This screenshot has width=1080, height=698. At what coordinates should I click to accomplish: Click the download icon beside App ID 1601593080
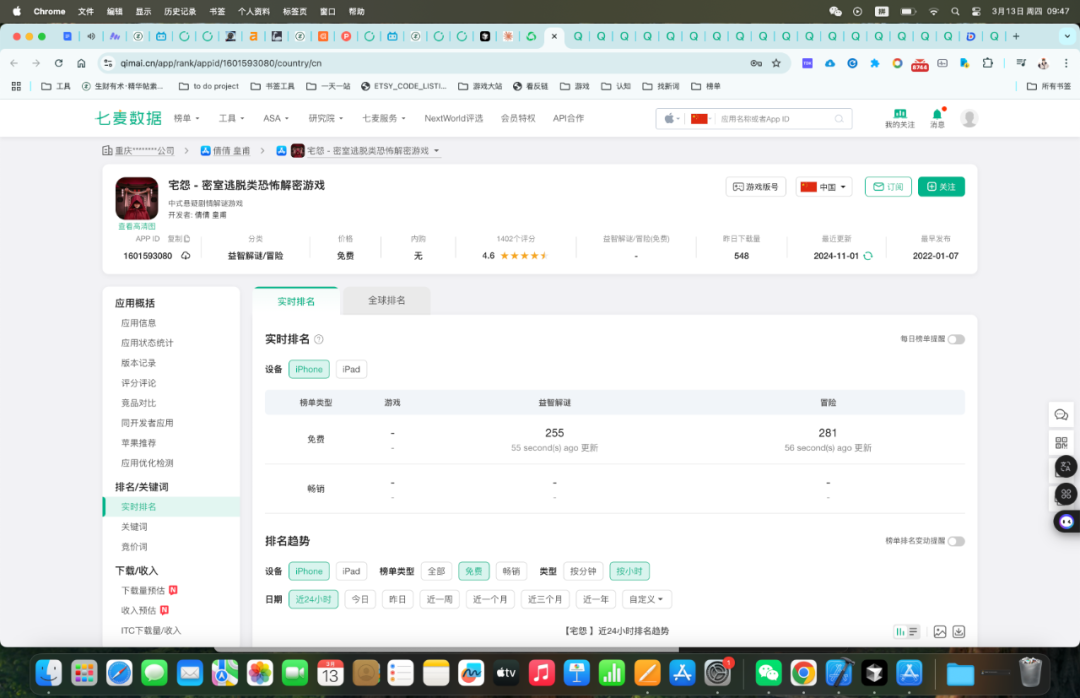[x=186, y=256]
